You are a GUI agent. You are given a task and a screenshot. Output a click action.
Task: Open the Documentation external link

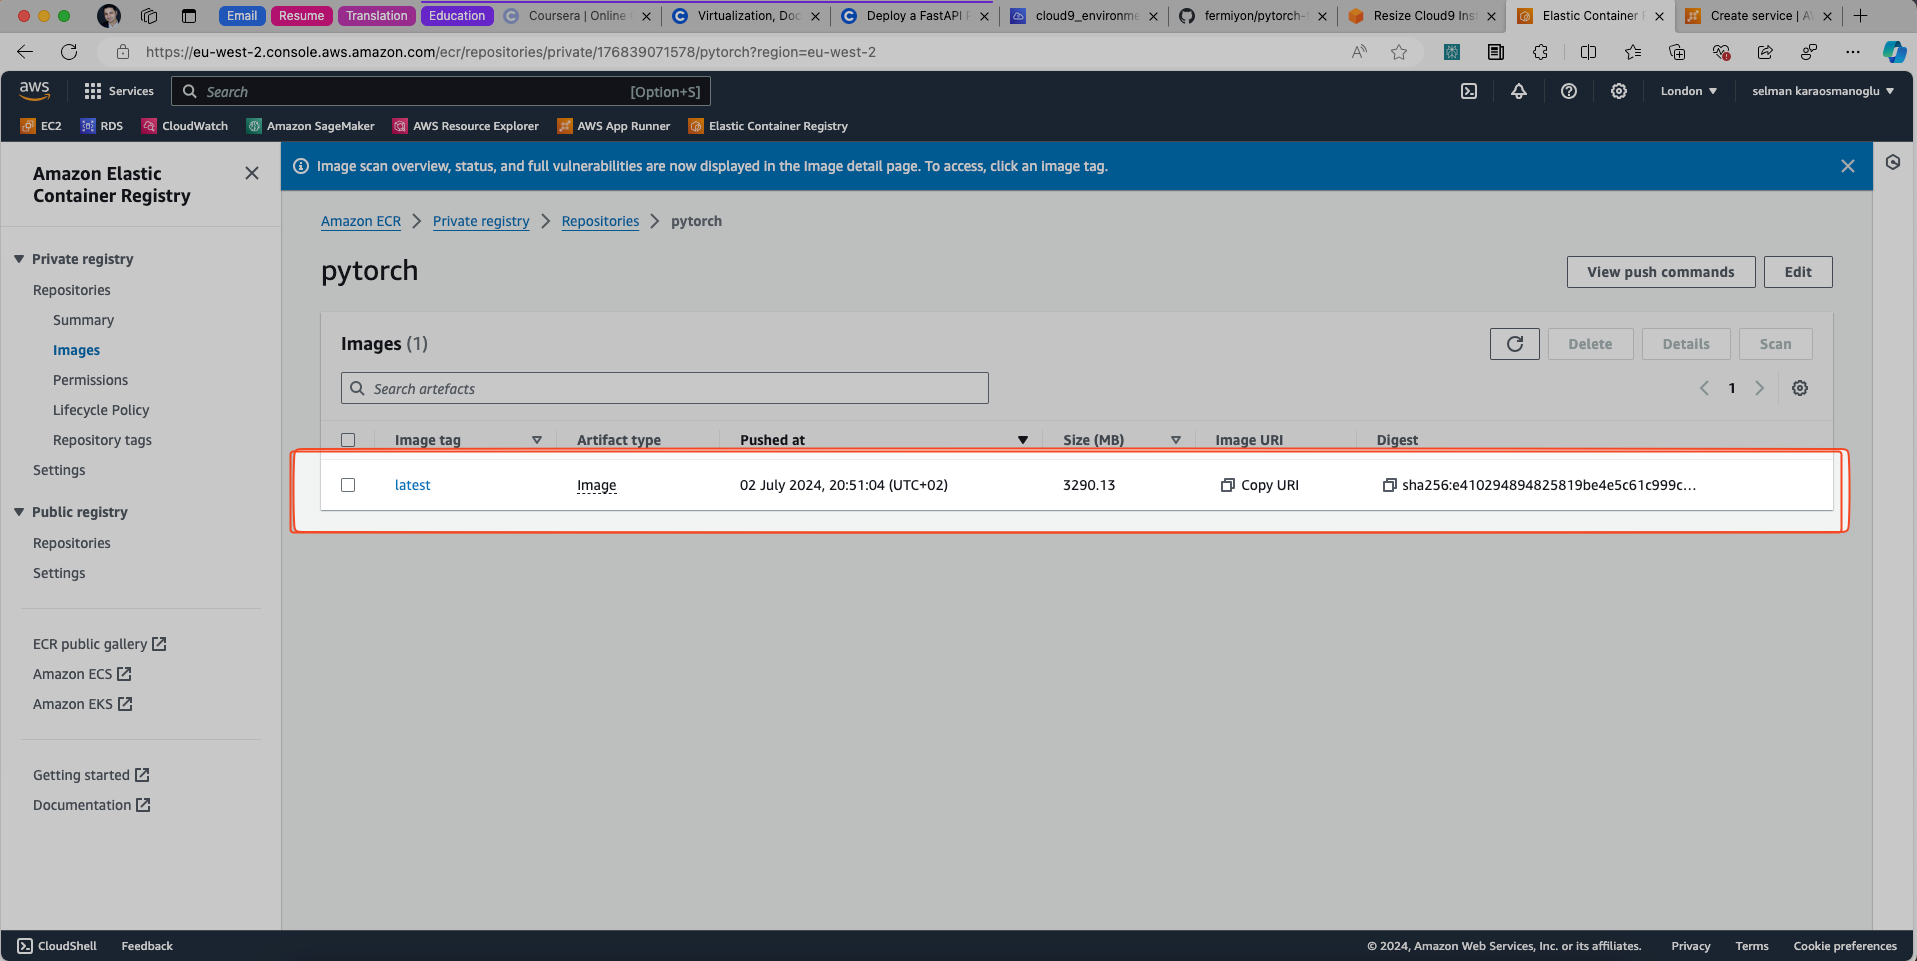tap(91, 805)
